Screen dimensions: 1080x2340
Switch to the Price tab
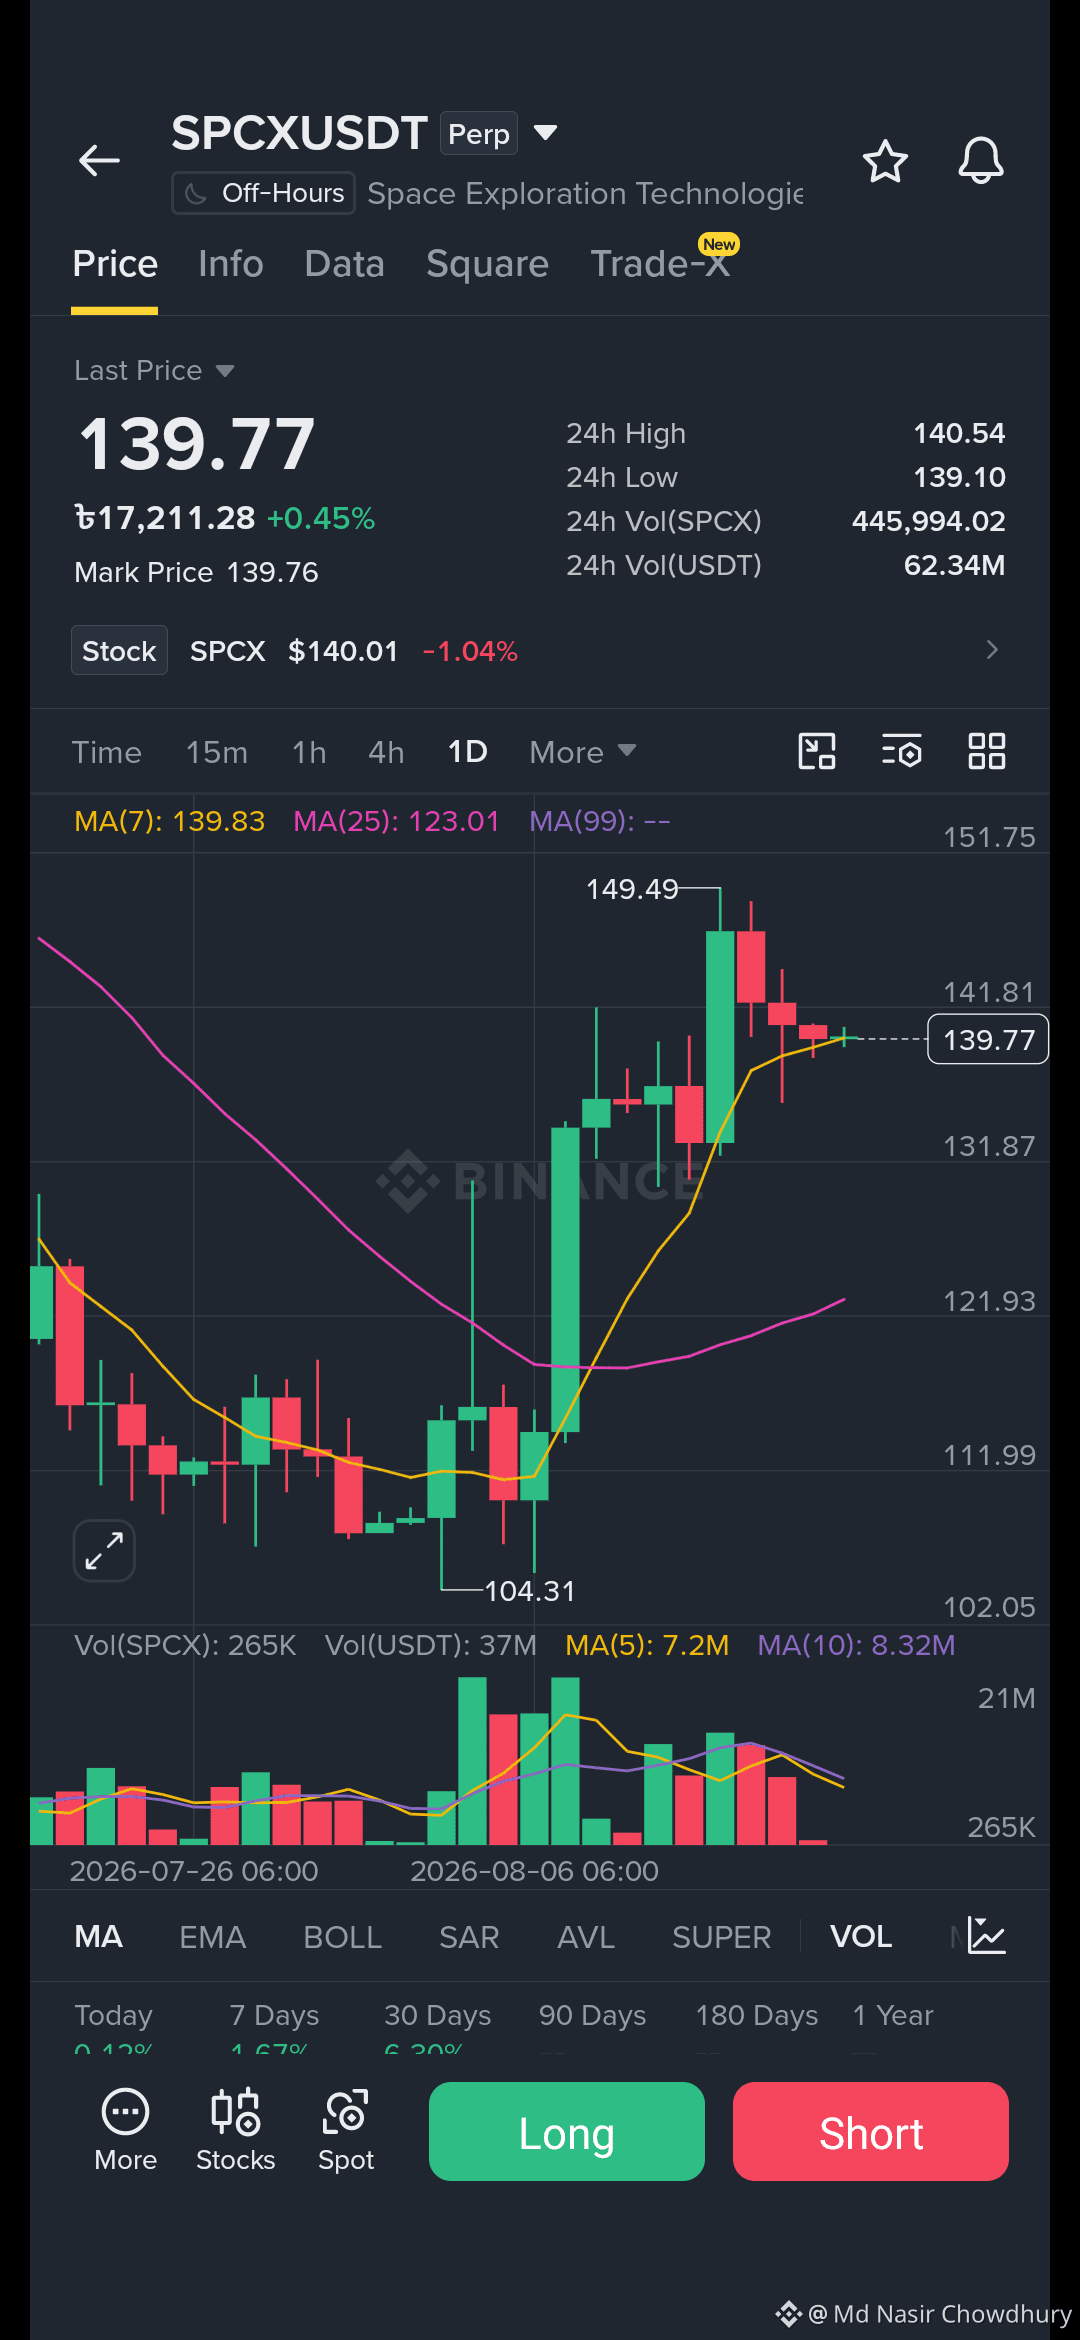(115, 264)
